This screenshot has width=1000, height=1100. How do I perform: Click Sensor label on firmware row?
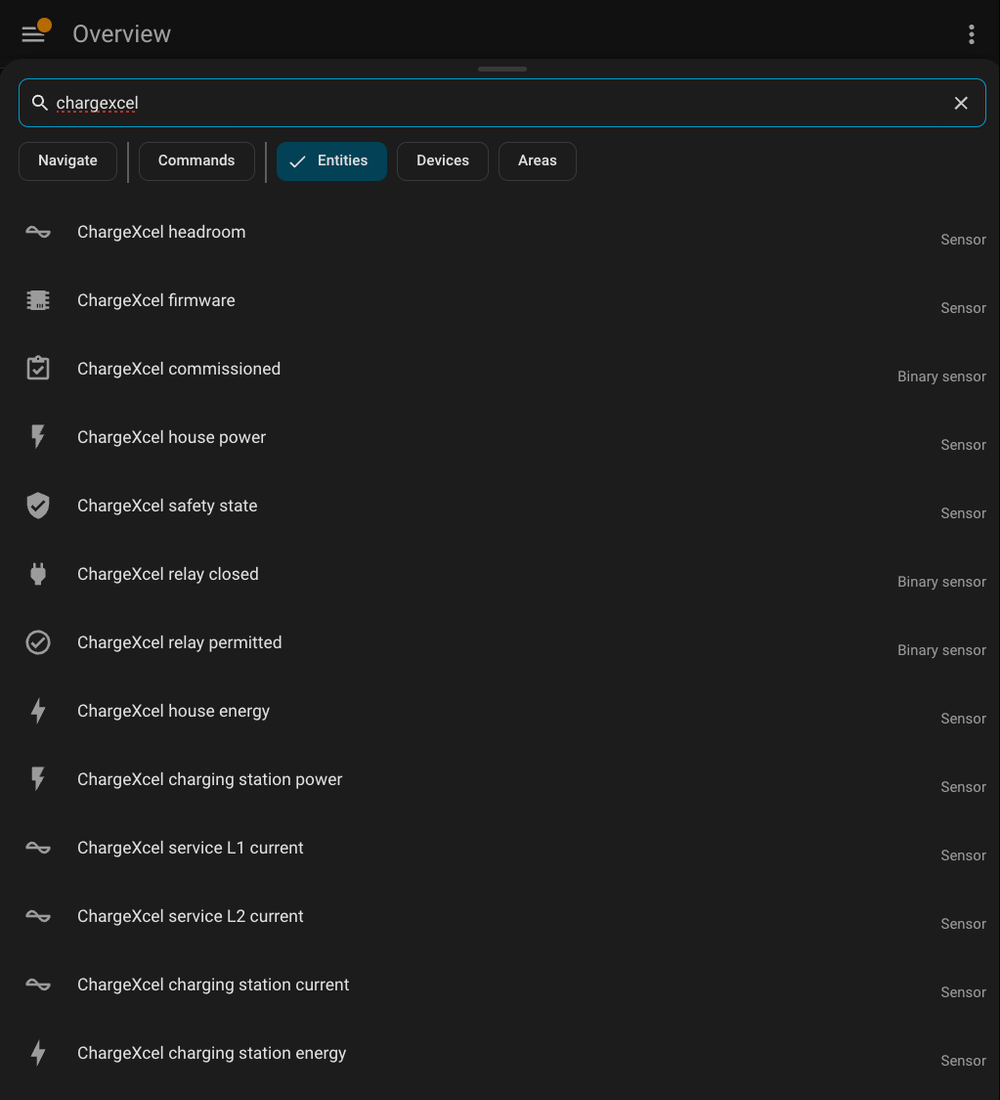(963, 308)
